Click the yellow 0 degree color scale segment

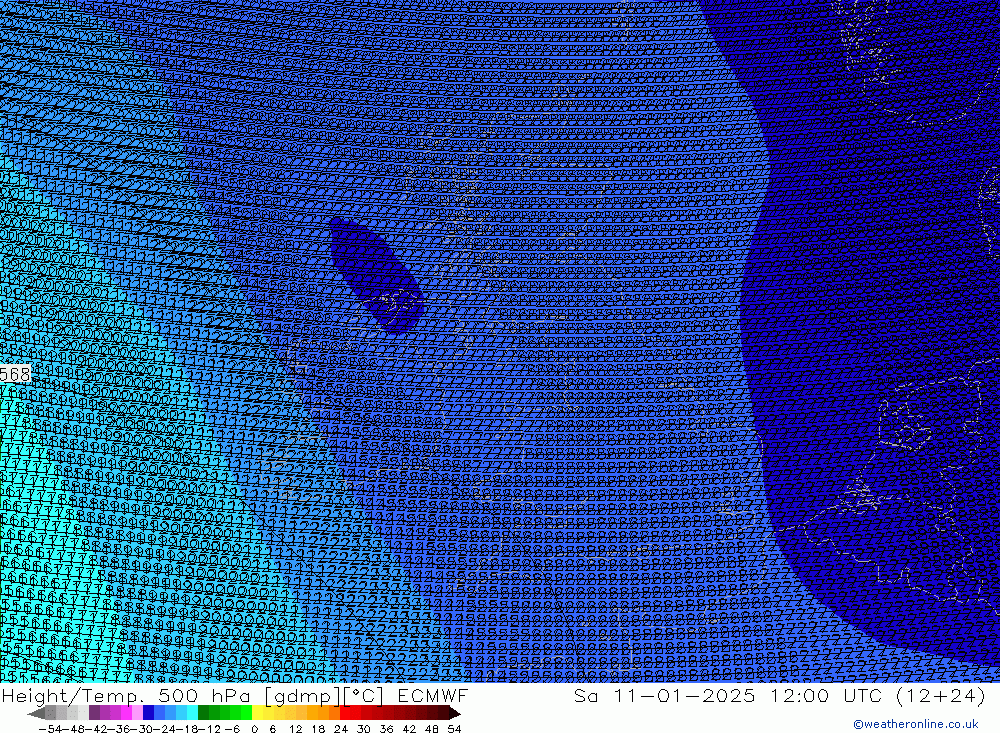click(x=258, y=714)
